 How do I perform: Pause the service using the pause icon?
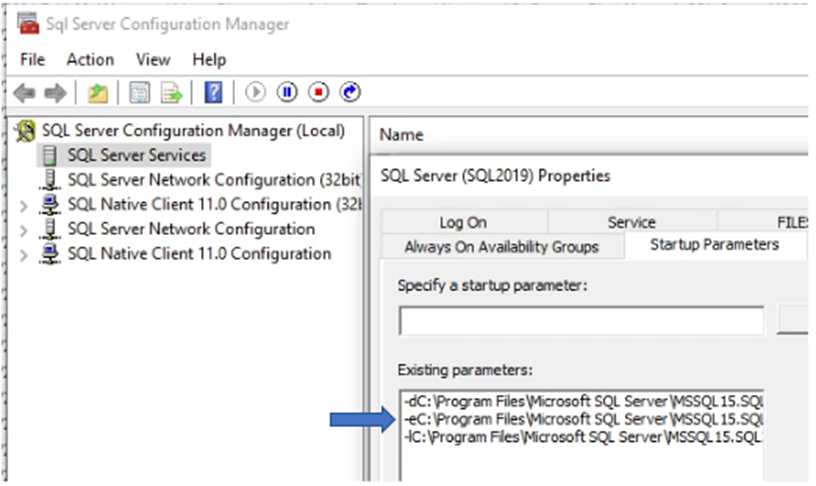point(287,93)
